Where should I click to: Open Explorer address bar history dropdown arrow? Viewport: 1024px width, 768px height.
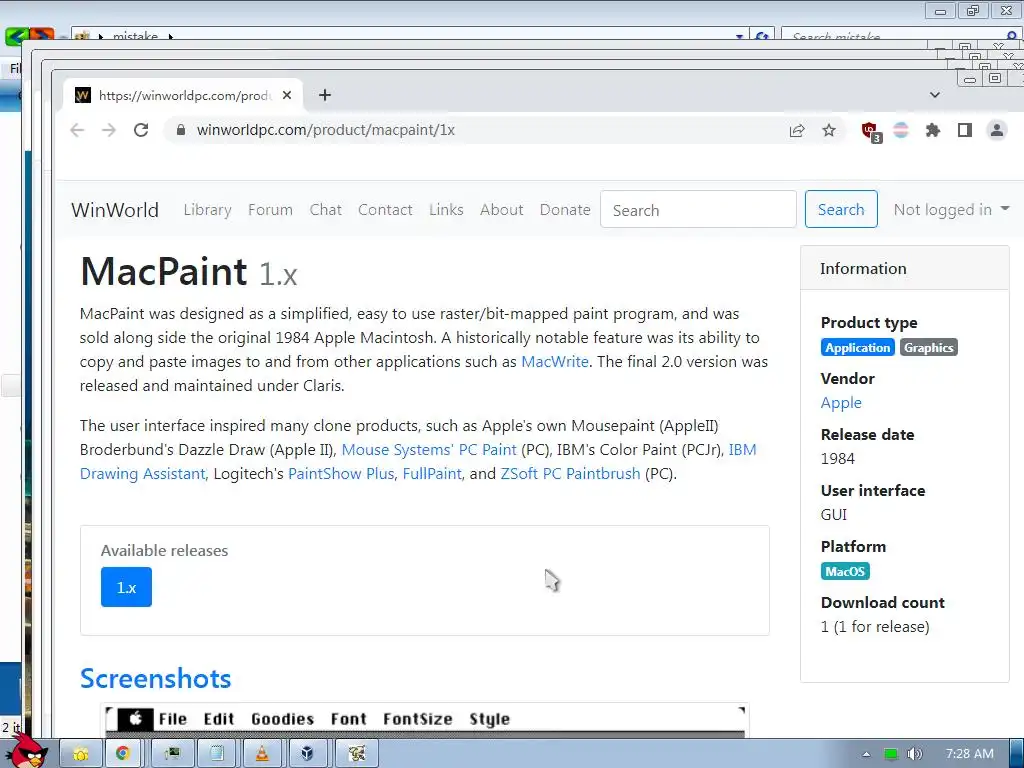(739, 37)
